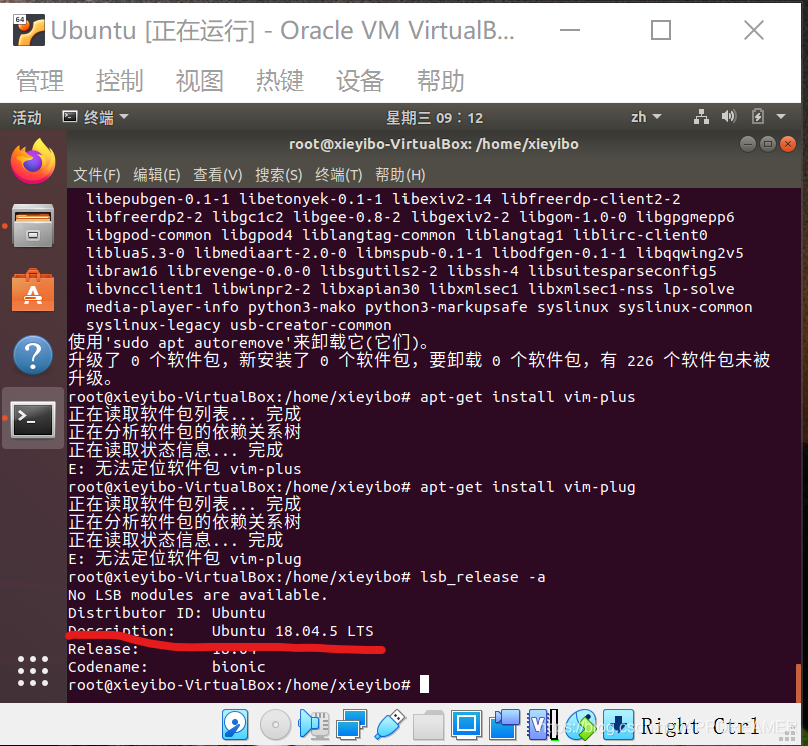This screenshot has height=746, width=808.
Task: Open the 视图 menu in VirtualBox
Action: pos(200,81)
